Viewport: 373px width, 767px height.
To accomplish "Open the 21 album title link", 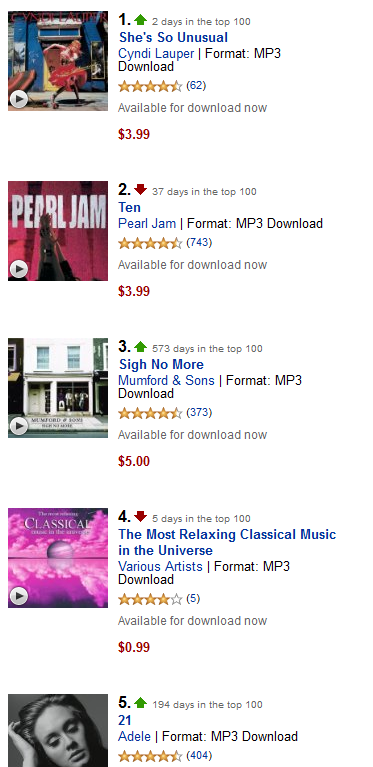I will (125, 721).
